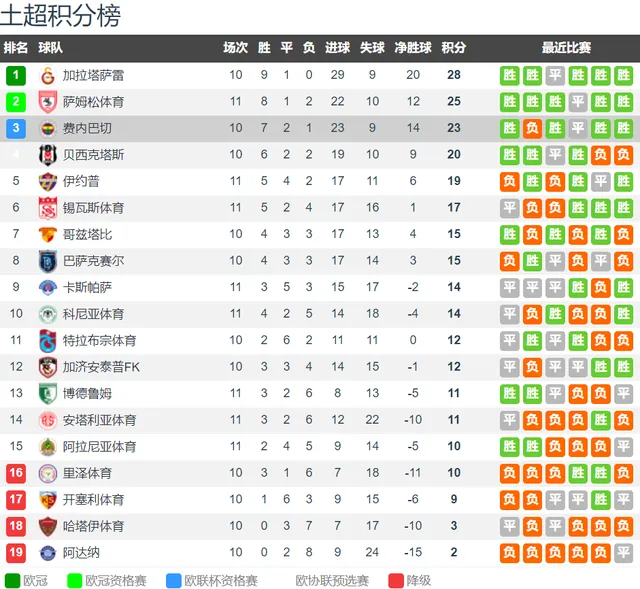Viewport: 640px width, 589px height.
Task: Open team link 加拉塔萨雷
Action: pos(93,76)
